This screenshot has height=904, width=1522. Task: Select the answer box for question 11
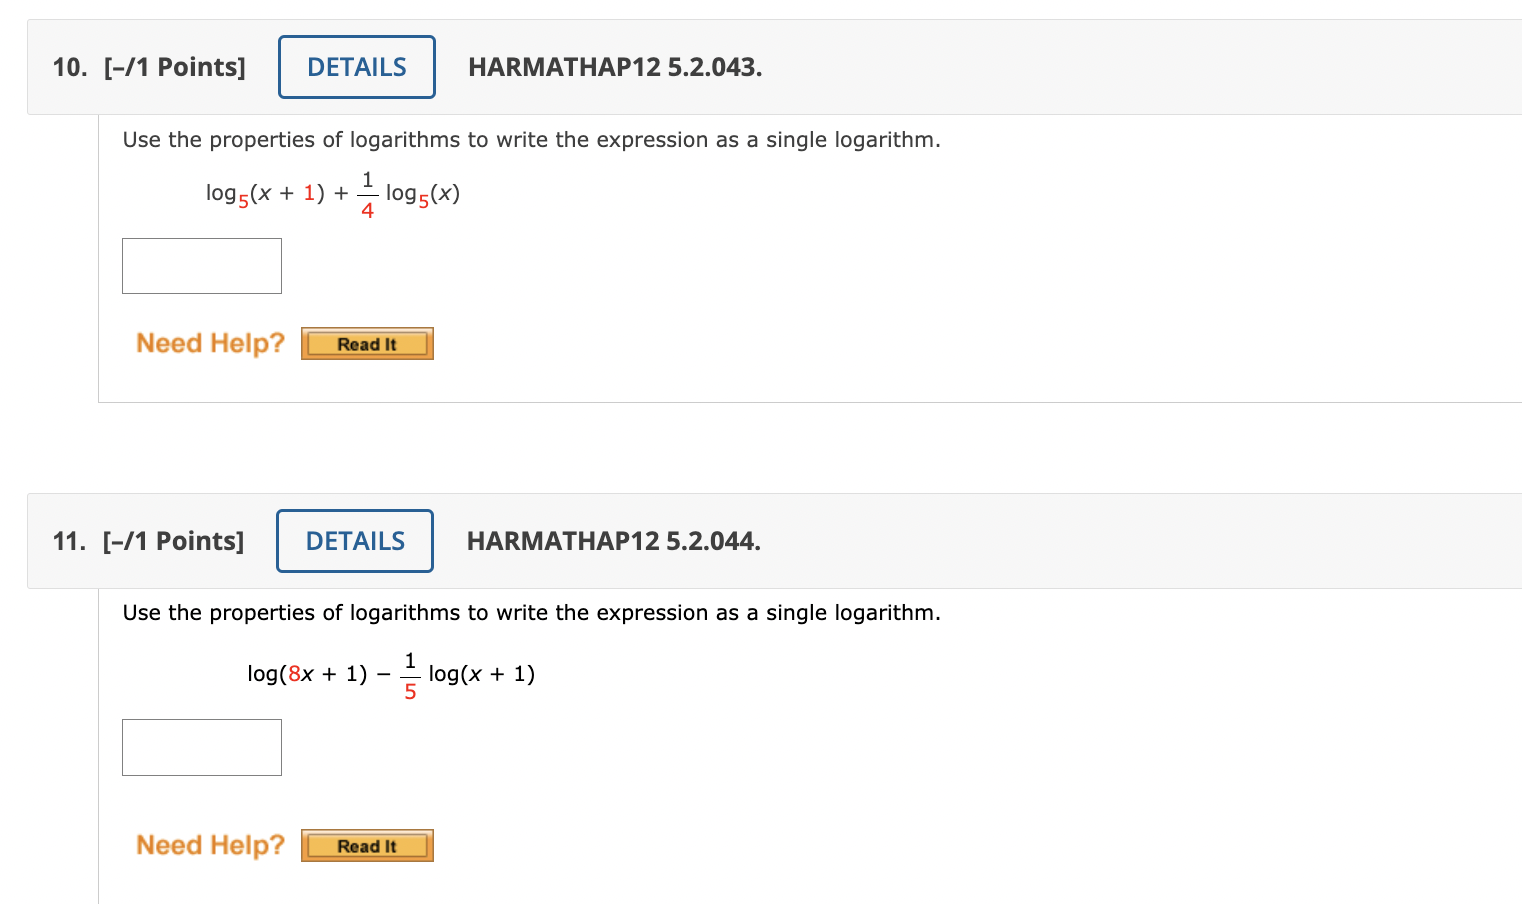point(201,747)
